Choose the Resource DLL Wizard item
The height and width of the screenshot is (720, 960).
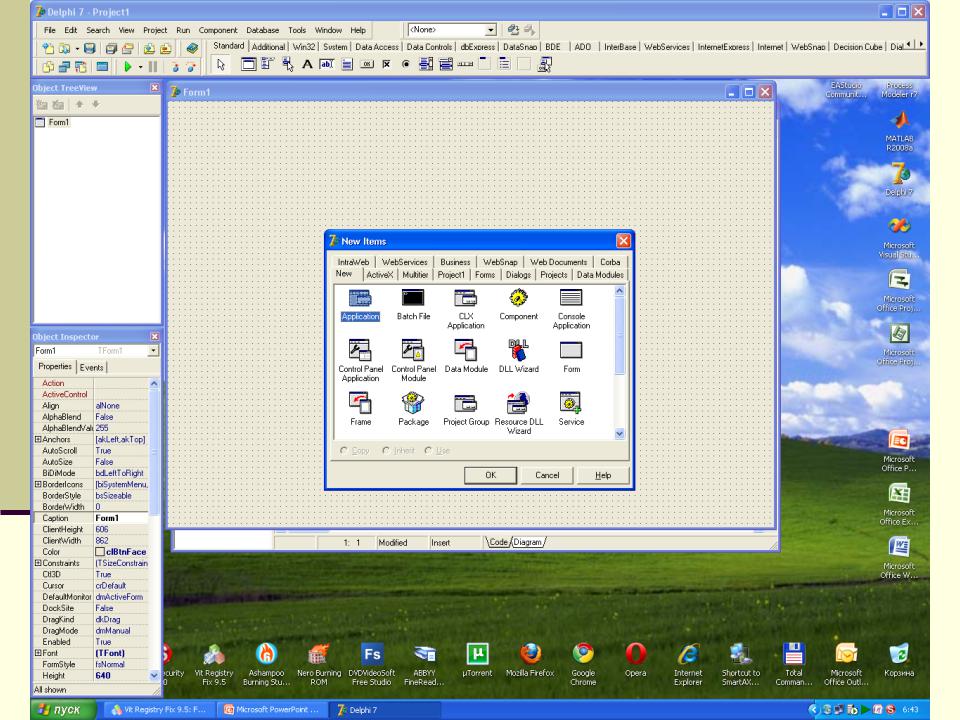519,414
